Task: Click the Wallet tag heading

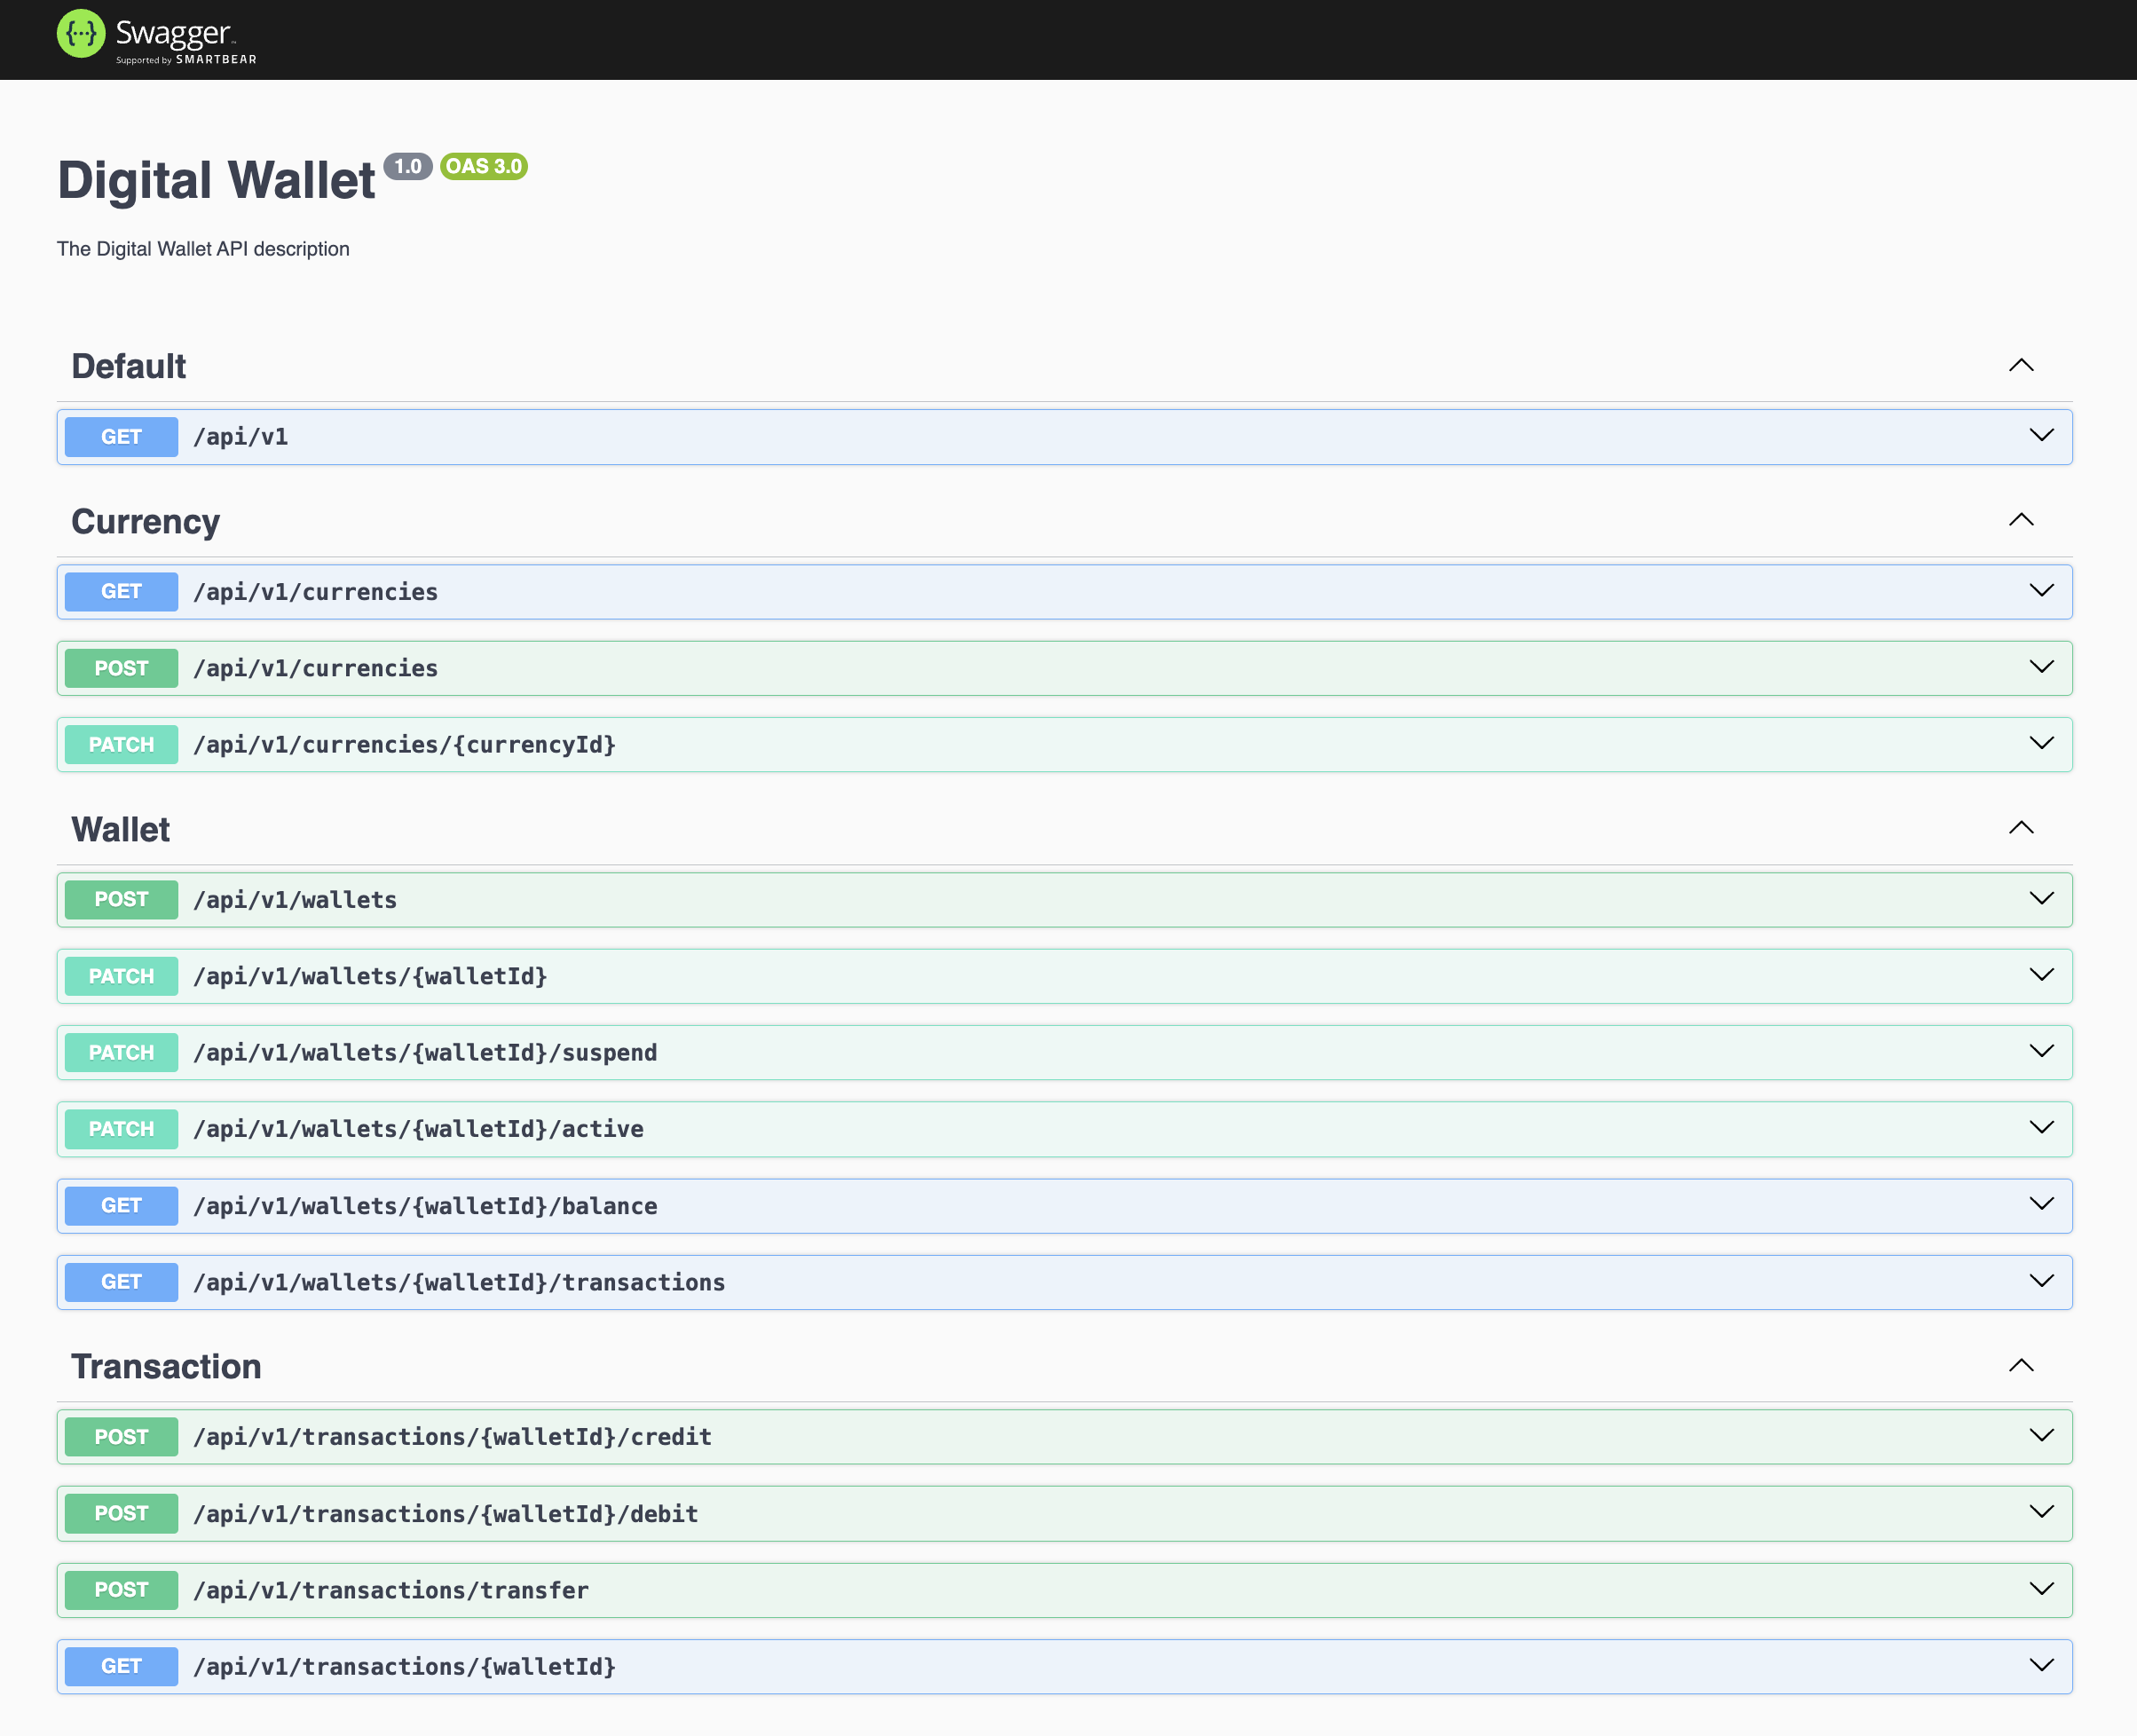Action: point(120,829)
